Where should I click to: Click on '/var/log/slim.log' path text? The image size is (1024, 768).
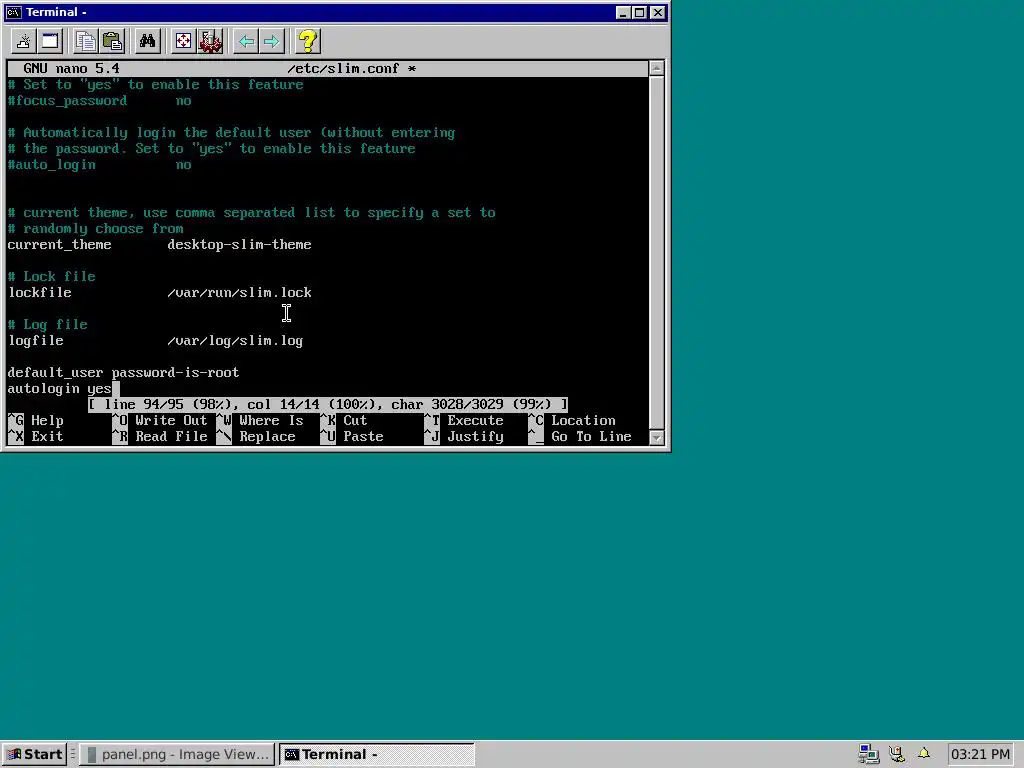pos(235,341)
